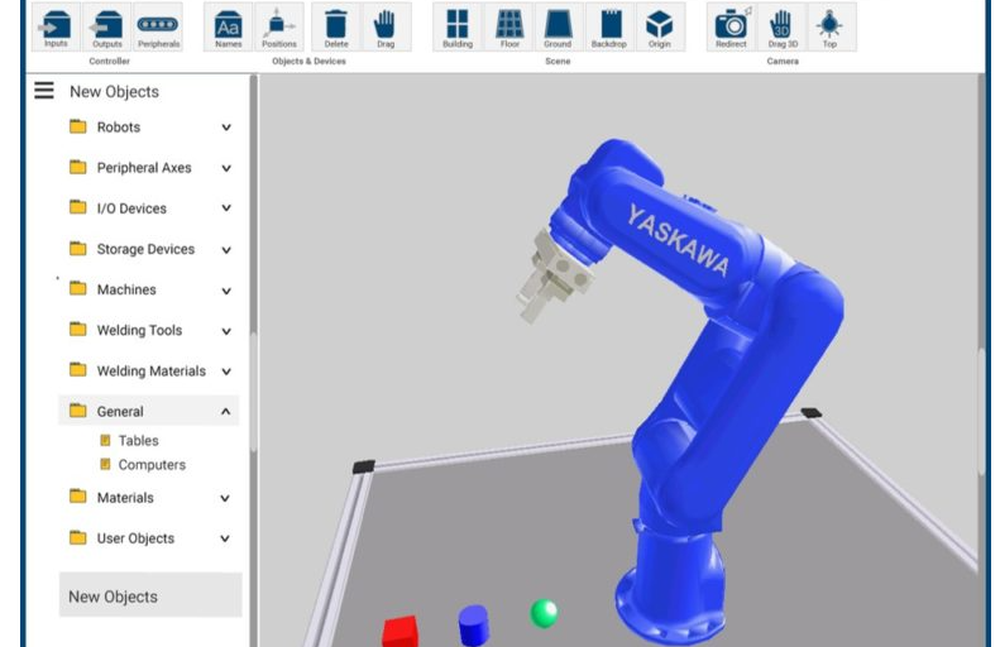Viewport: 1000px width, 647px height.
Task: Toggle the Floor scene icon
Action: coord(510,27)
